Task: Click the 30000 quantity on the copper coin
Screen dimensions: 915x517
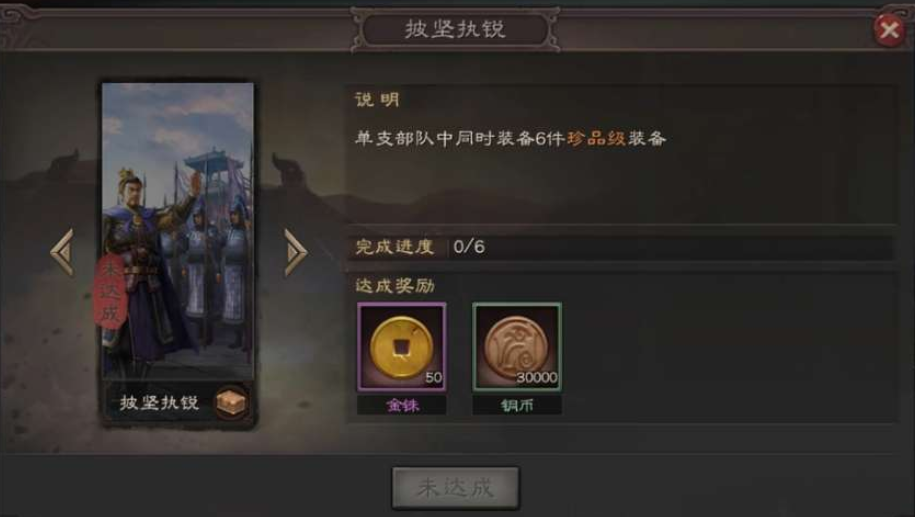Action: coord(537,378)
